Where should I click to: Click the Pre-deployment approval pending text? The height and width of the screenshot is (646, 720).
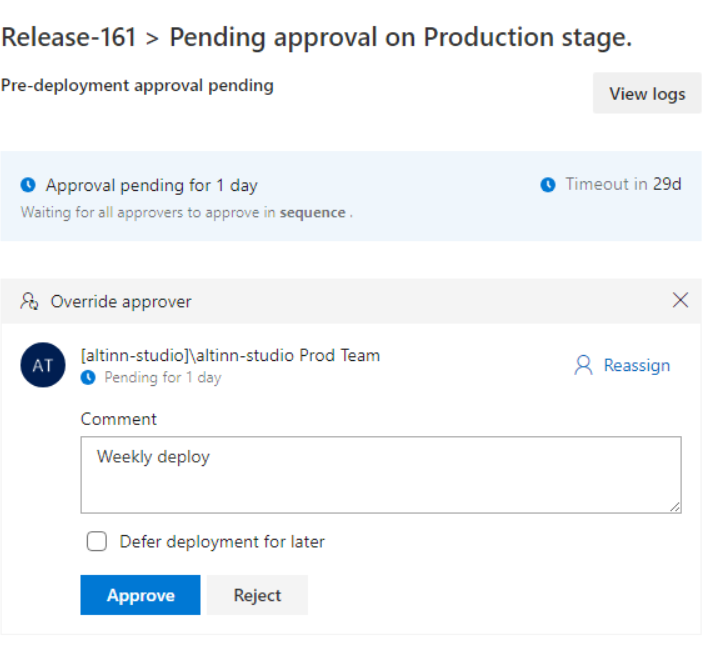coord(137,86)
